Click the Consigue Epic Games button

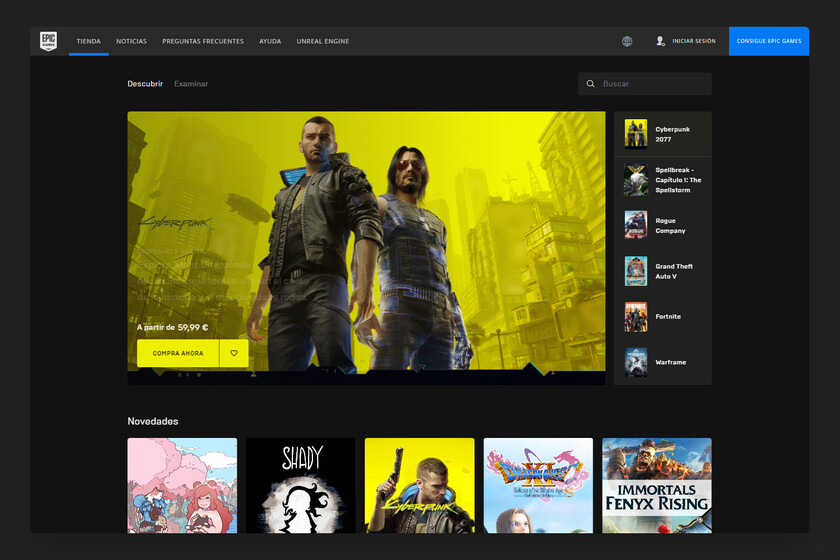click(x=769, y=41)
